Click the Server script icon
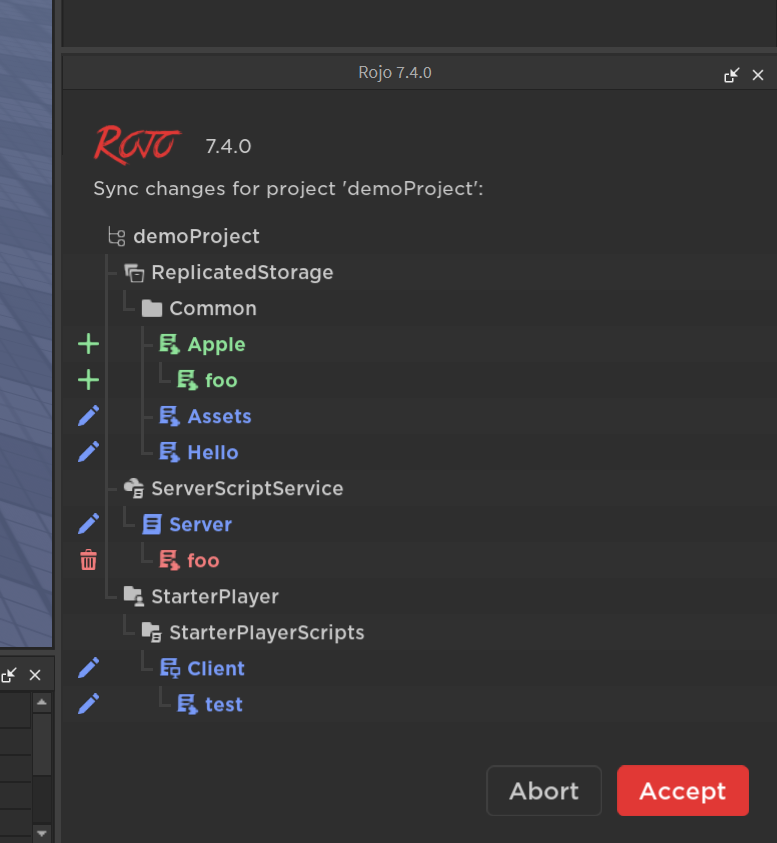 [x=152, y=524]
